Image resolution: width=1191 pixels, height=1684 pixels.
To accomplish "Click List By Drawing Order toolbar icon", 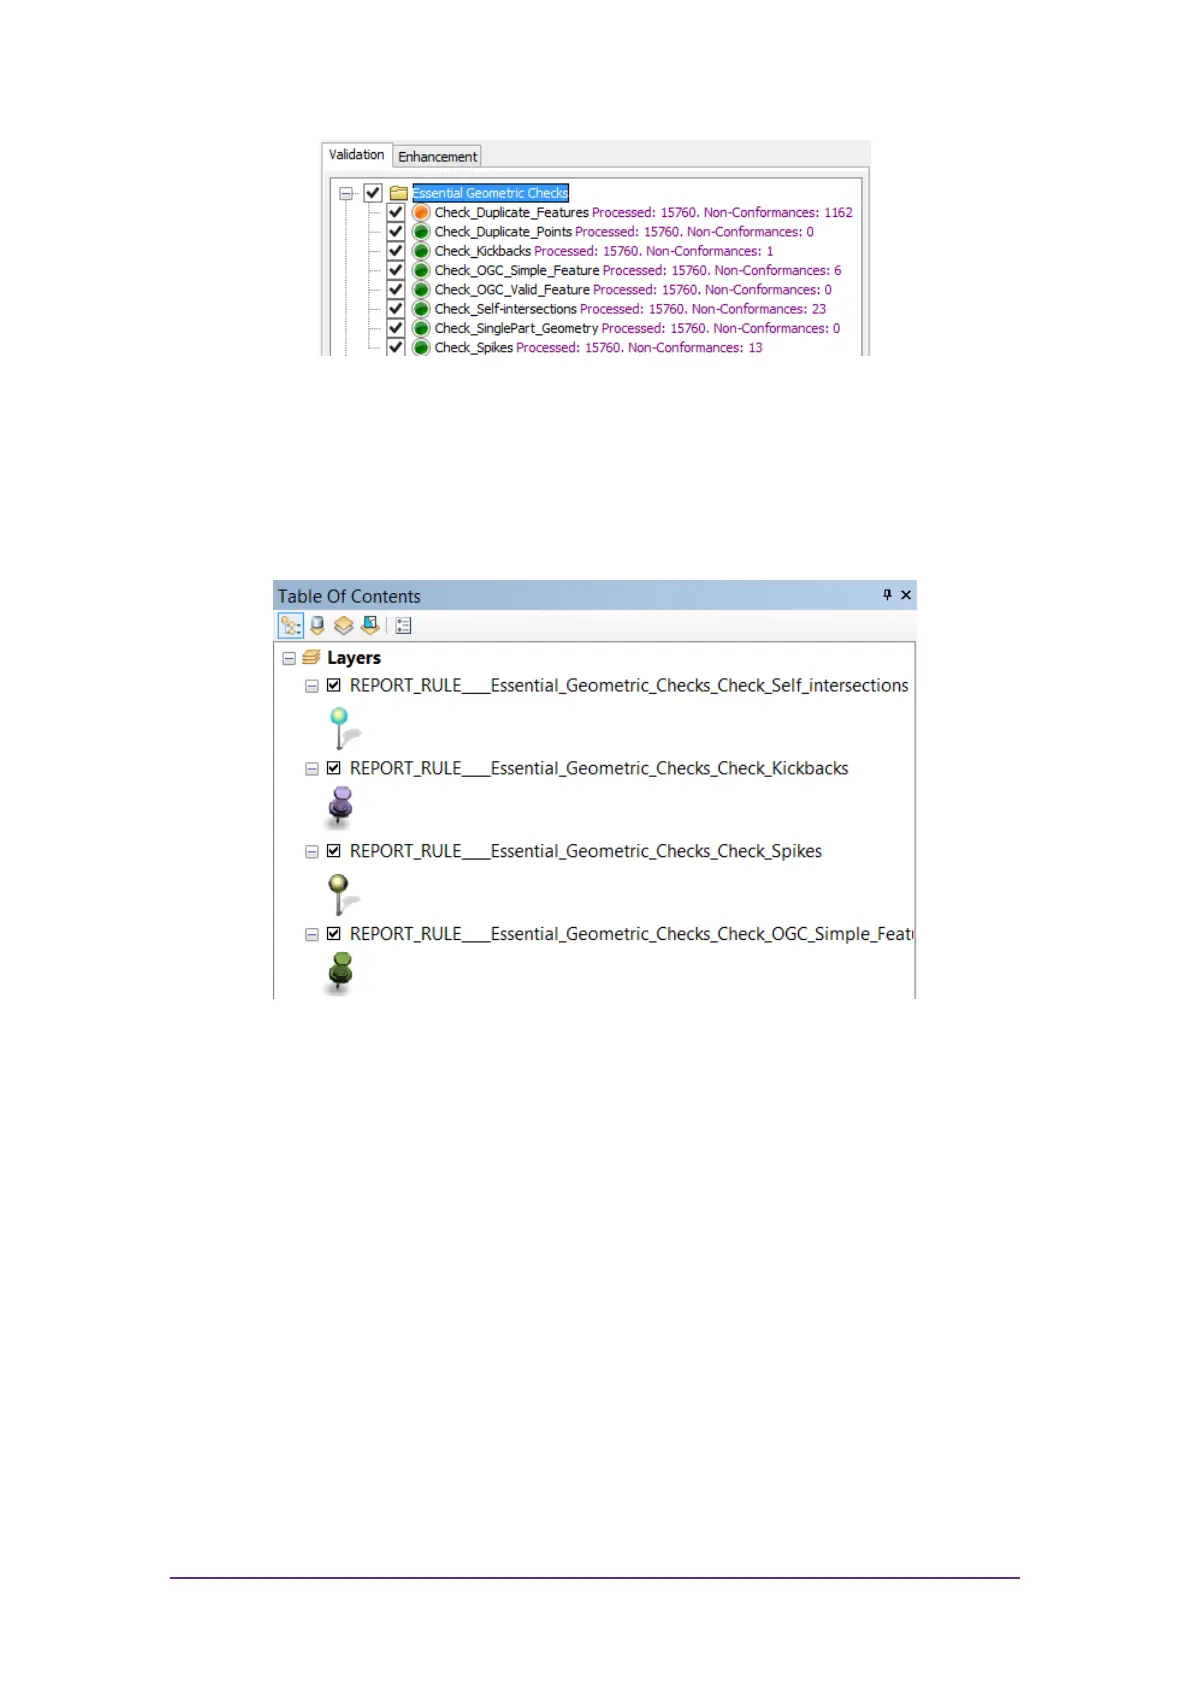I will coord(291,625).
